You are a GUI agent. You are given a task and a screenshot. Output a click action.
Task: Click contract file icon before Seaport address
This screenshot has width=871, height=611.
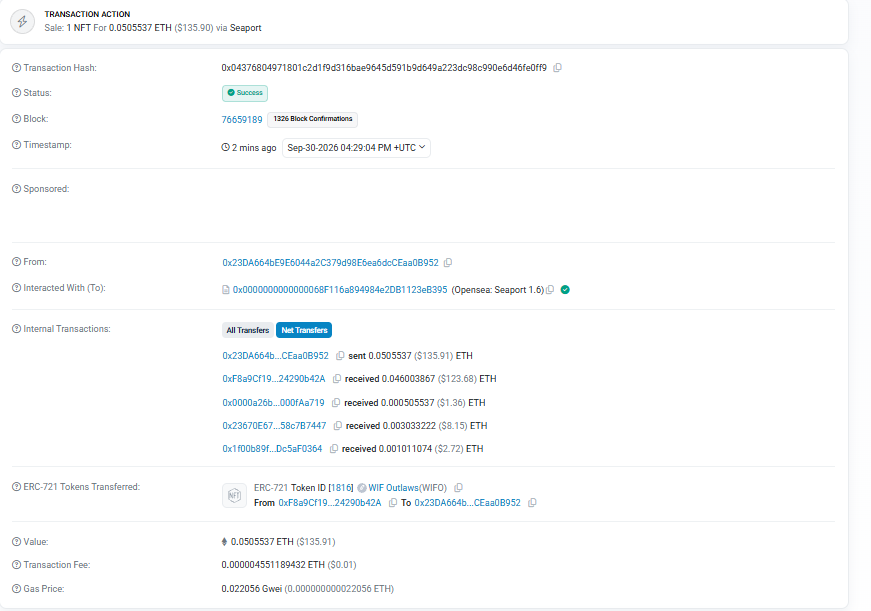(x=226, y=290)
